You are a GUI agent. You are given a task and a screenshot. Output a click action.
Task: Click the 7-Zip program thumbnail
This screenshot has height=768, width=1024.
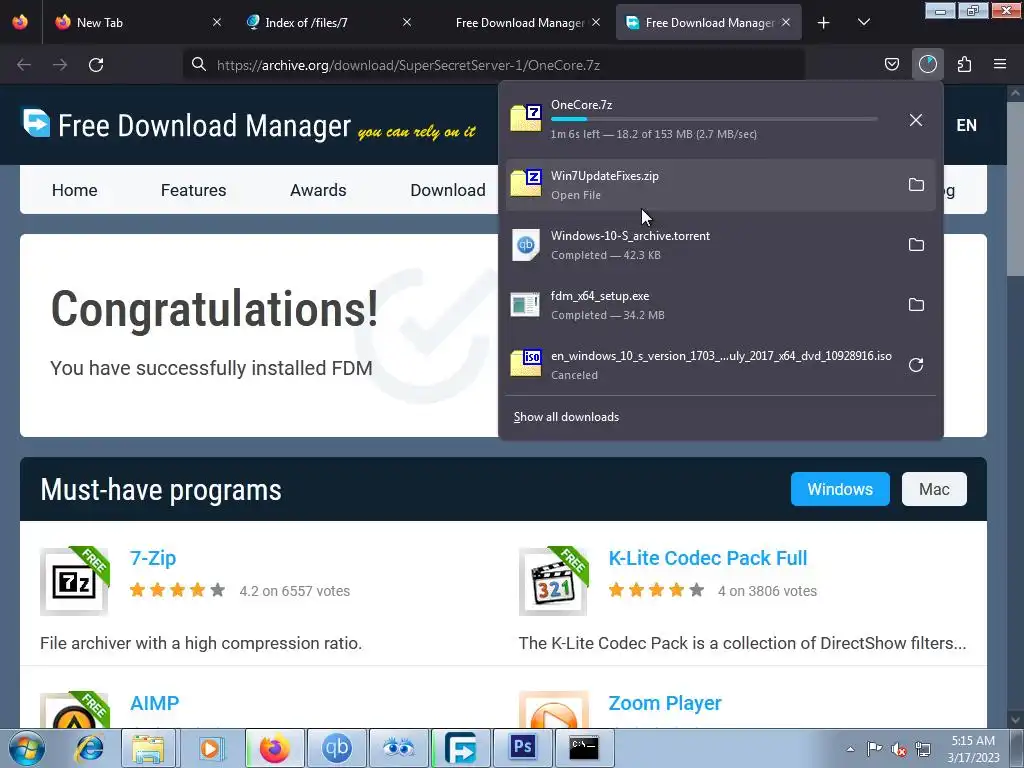point(74,581)
